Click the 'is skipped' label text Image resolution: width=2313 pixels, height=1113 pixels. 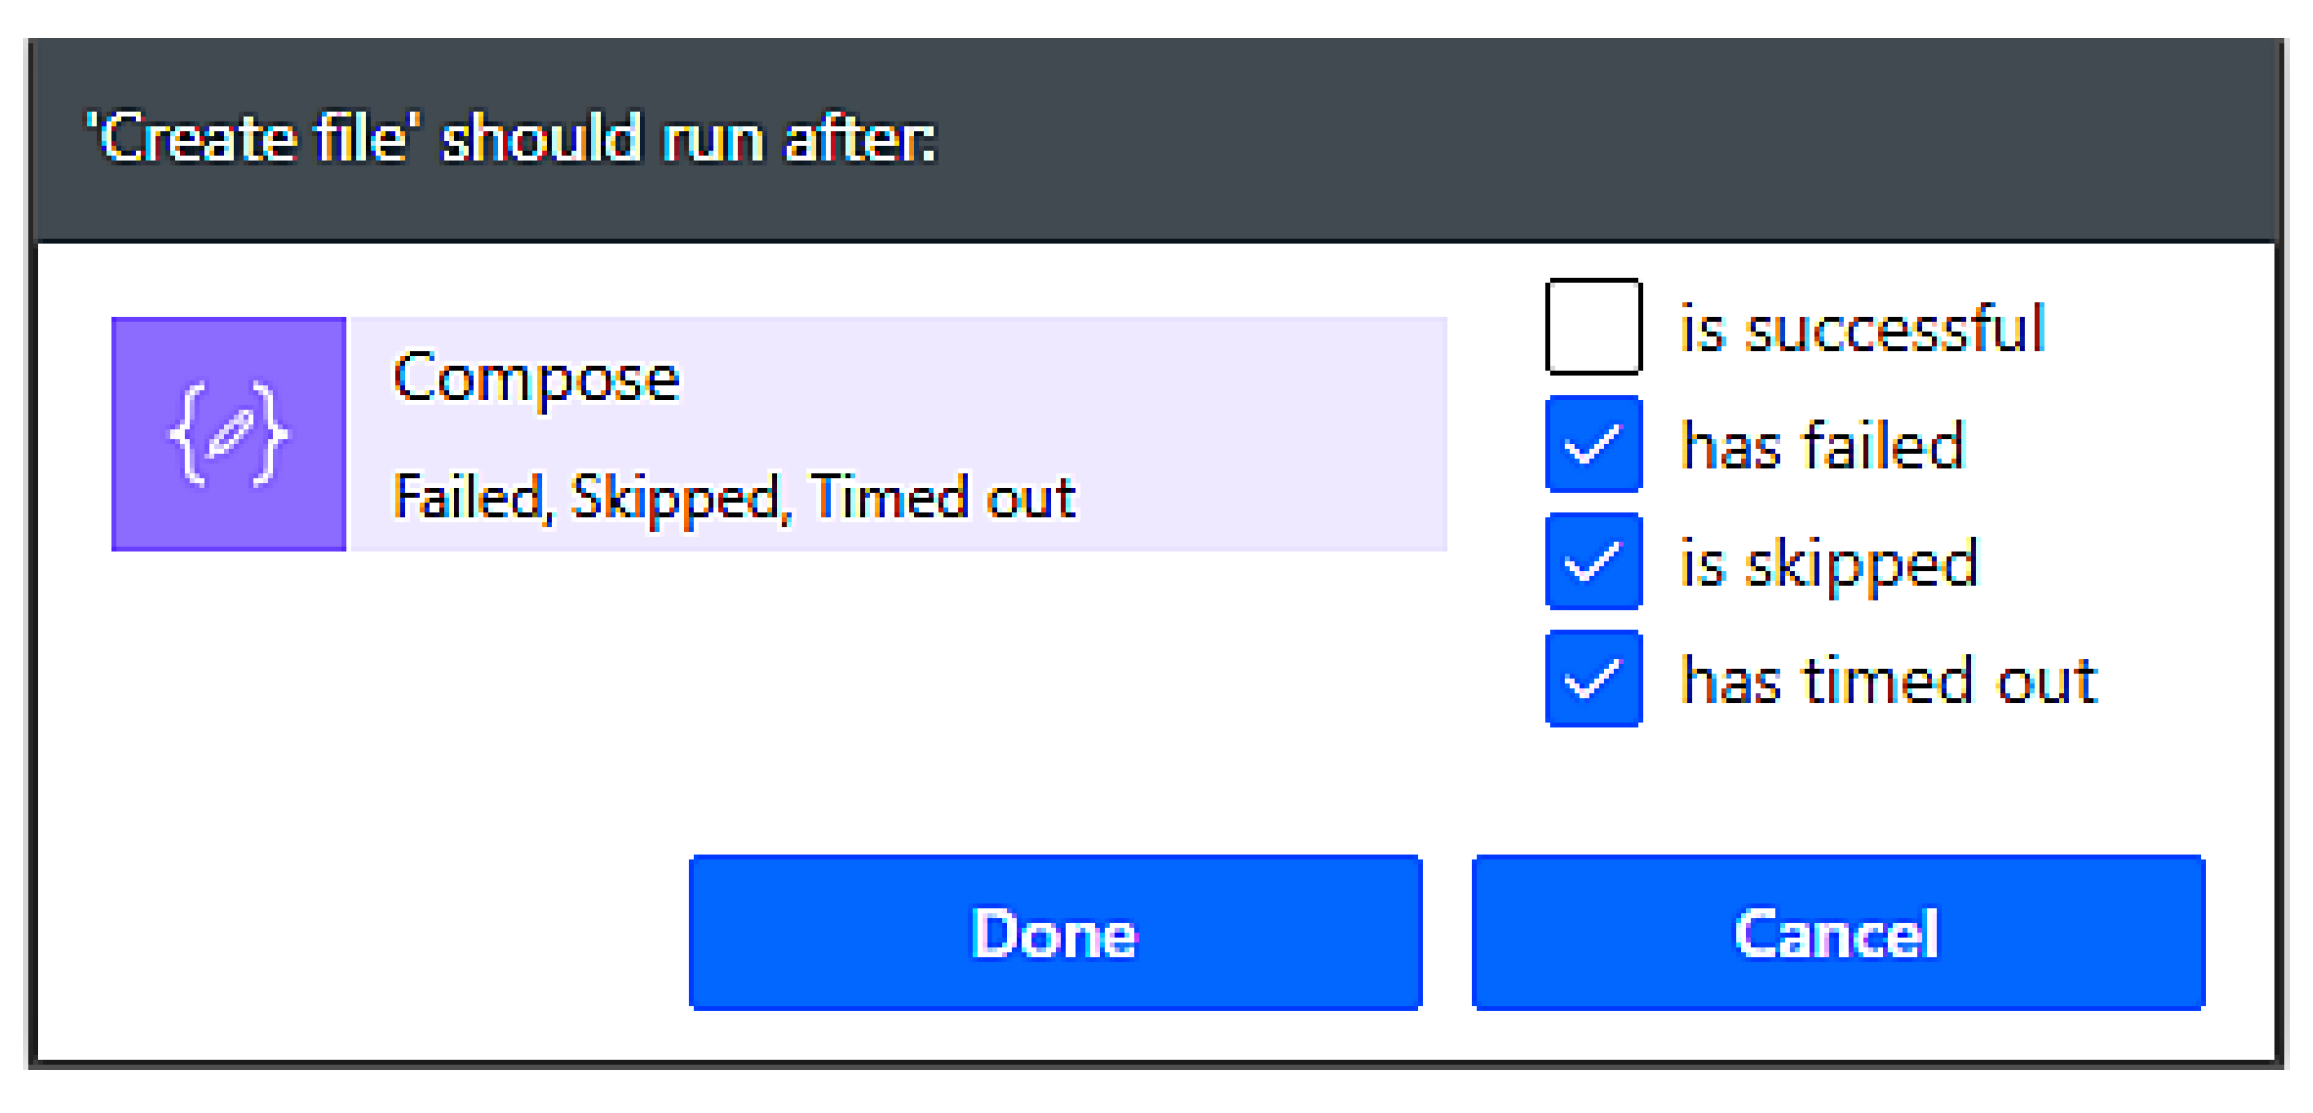point(1829,563)
